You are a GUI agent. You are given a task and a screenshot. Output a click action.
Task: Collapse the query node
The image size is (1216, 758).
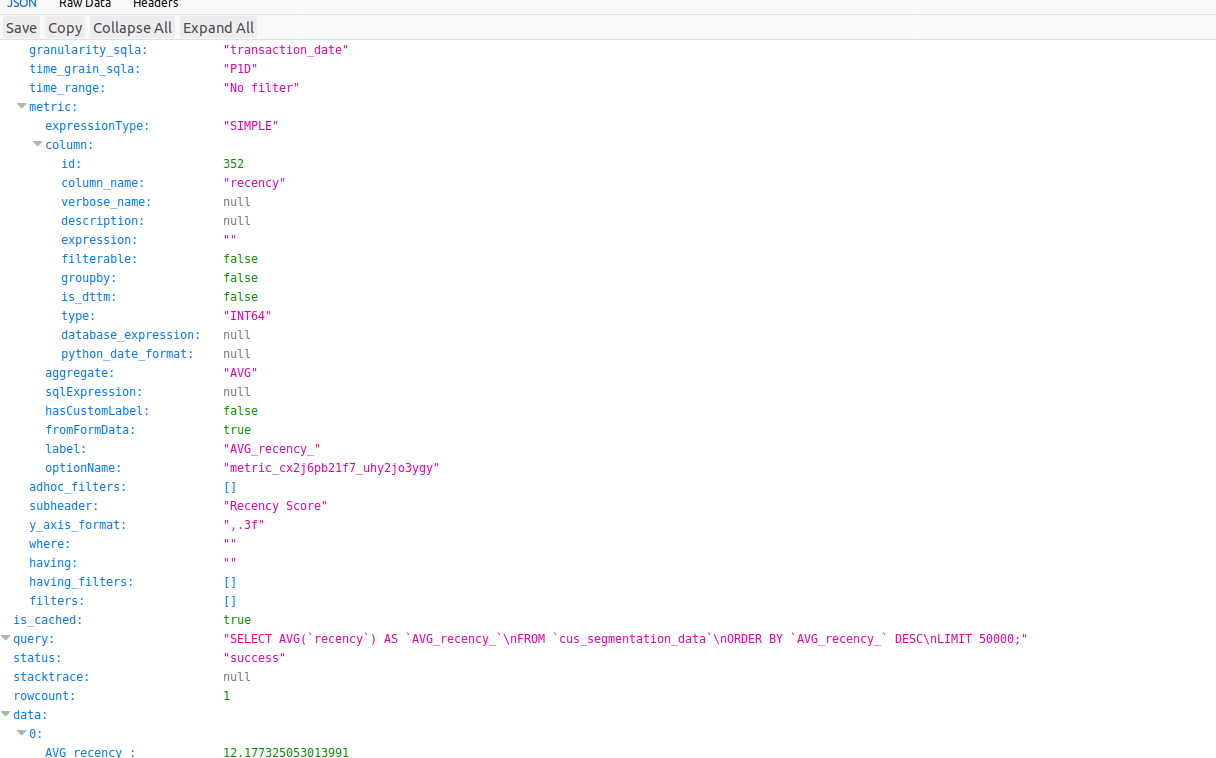coord(6,638)
